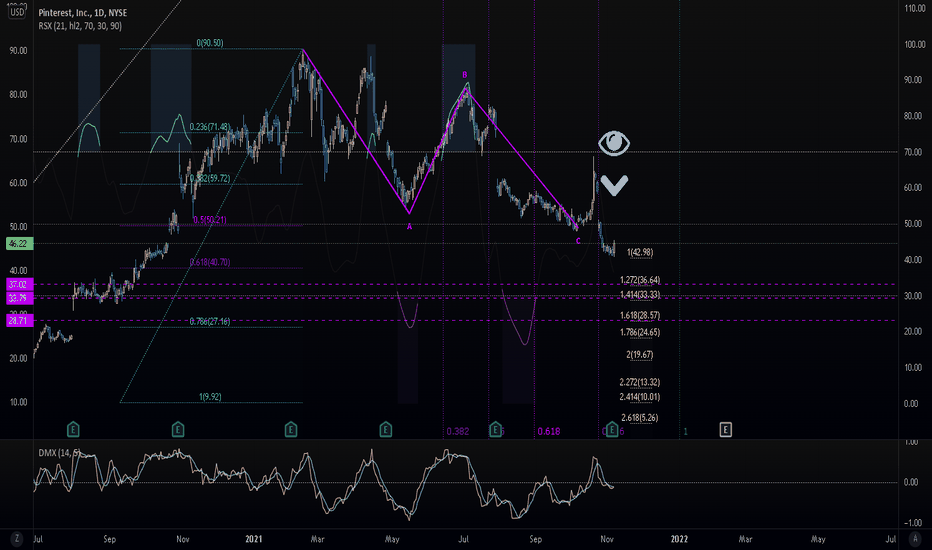
Task: Click the 0.618(40.70) Fibonacci level label
Action: coord(210,262)
